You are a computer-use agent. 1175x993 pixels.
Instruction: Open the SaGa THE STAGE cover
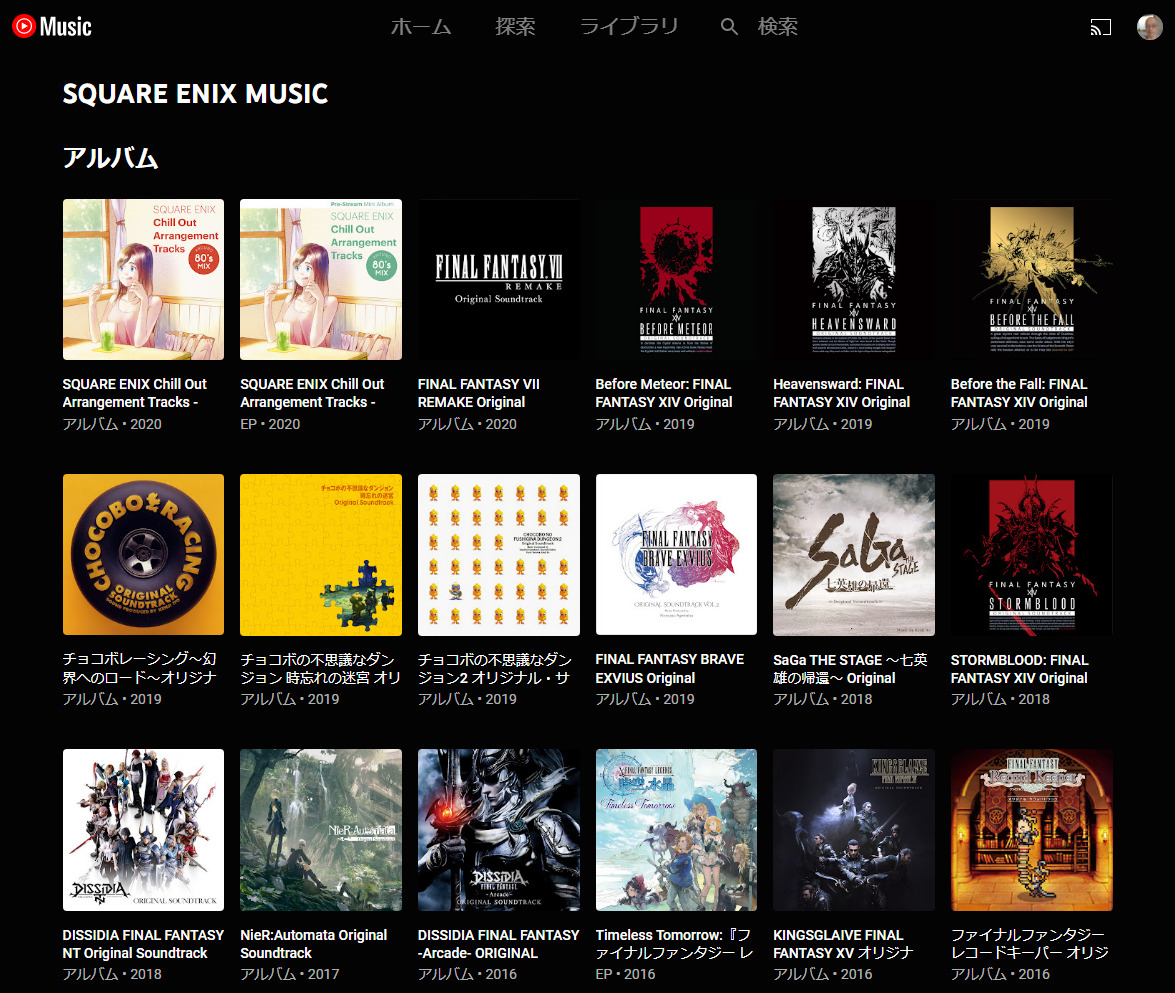coord(854,555)
